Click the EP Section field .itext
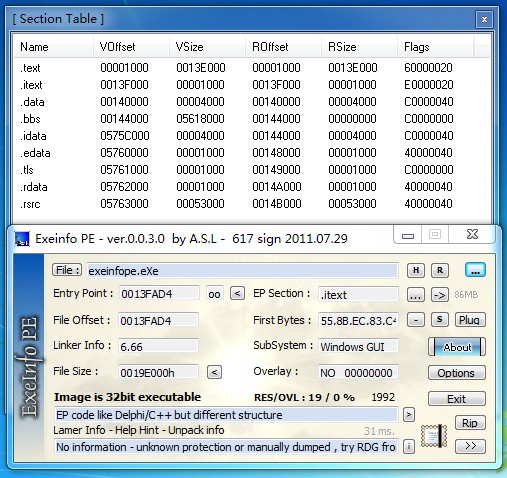This screenshot has width=507, height=478. tap(358, 295)
